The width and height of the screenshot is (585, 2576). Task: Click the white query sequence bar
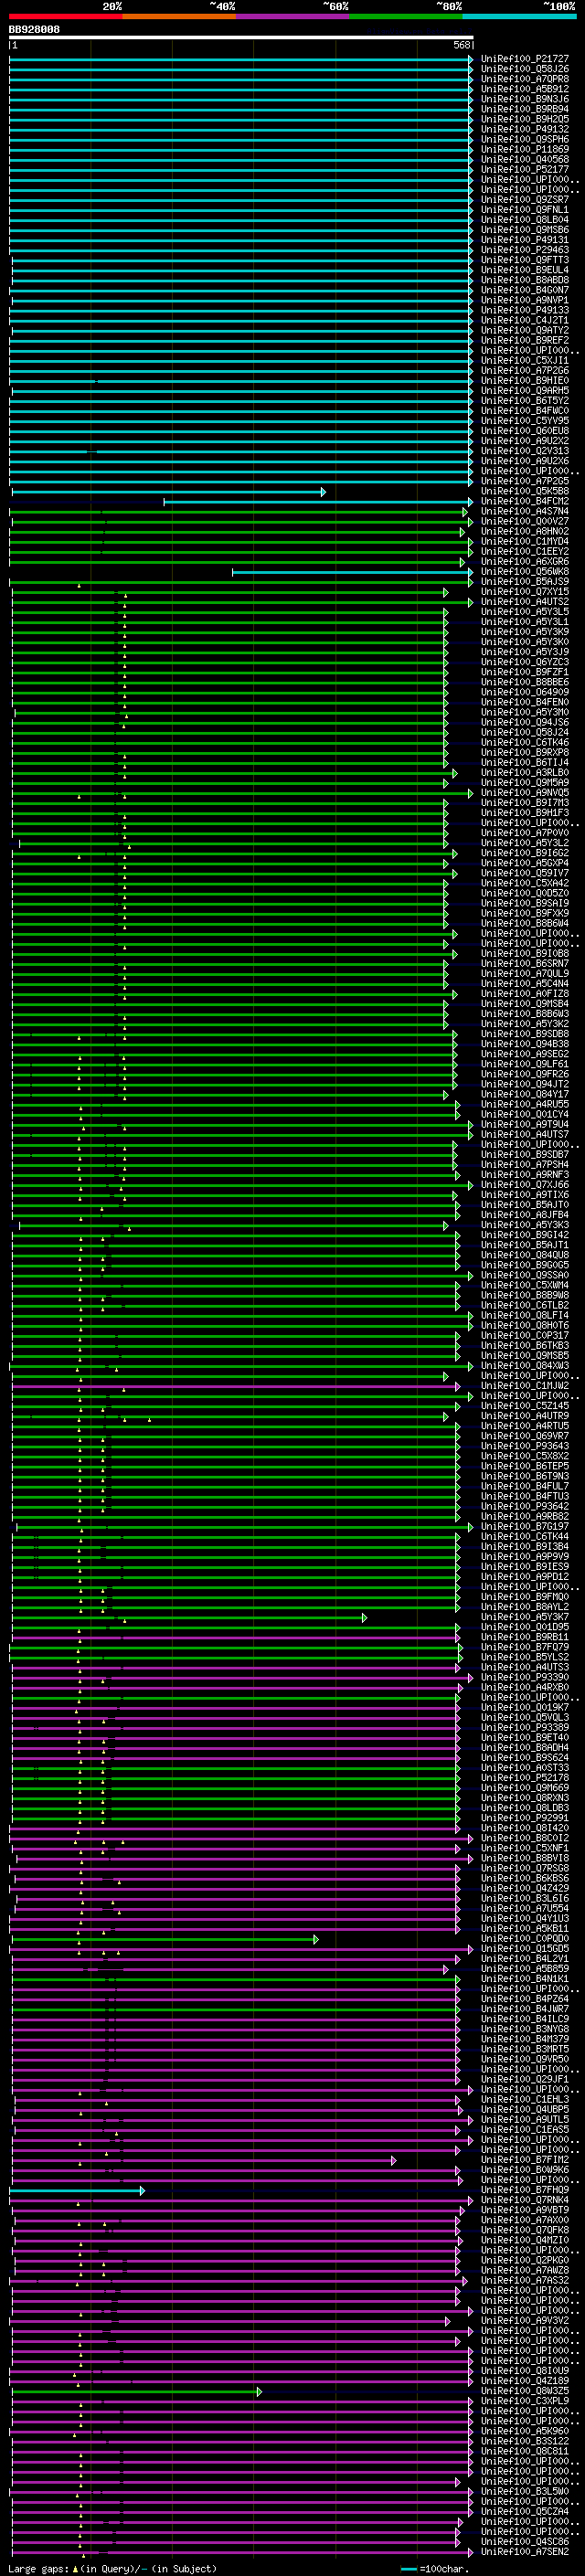point(241,38)
